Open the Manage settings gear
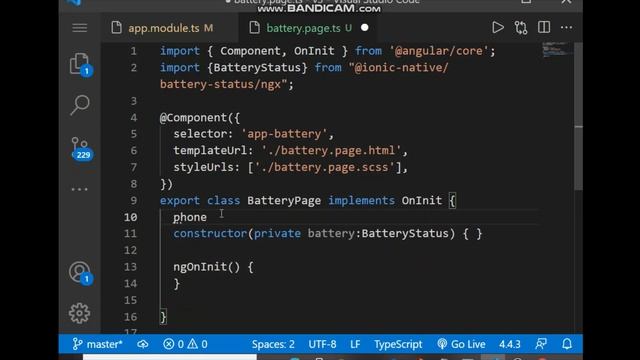 (80, 313)
